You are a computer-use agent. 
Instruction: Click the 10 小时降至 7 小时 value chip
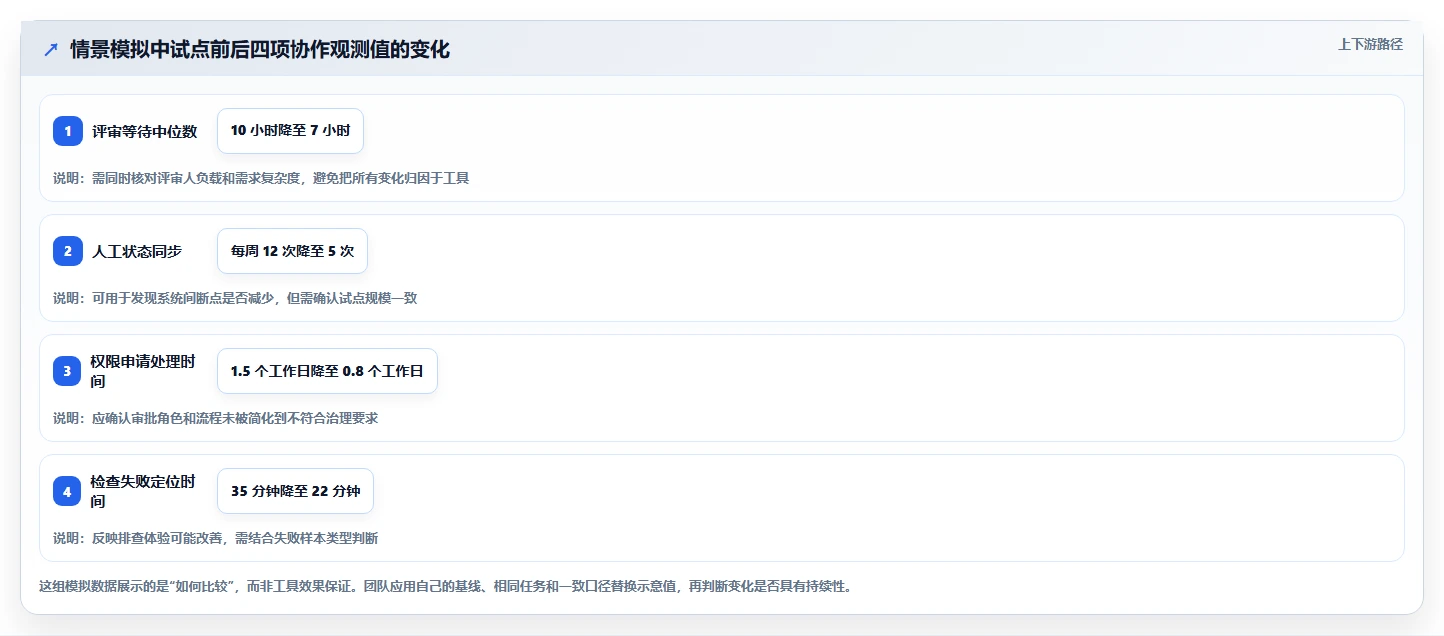(x=290, y=131)
